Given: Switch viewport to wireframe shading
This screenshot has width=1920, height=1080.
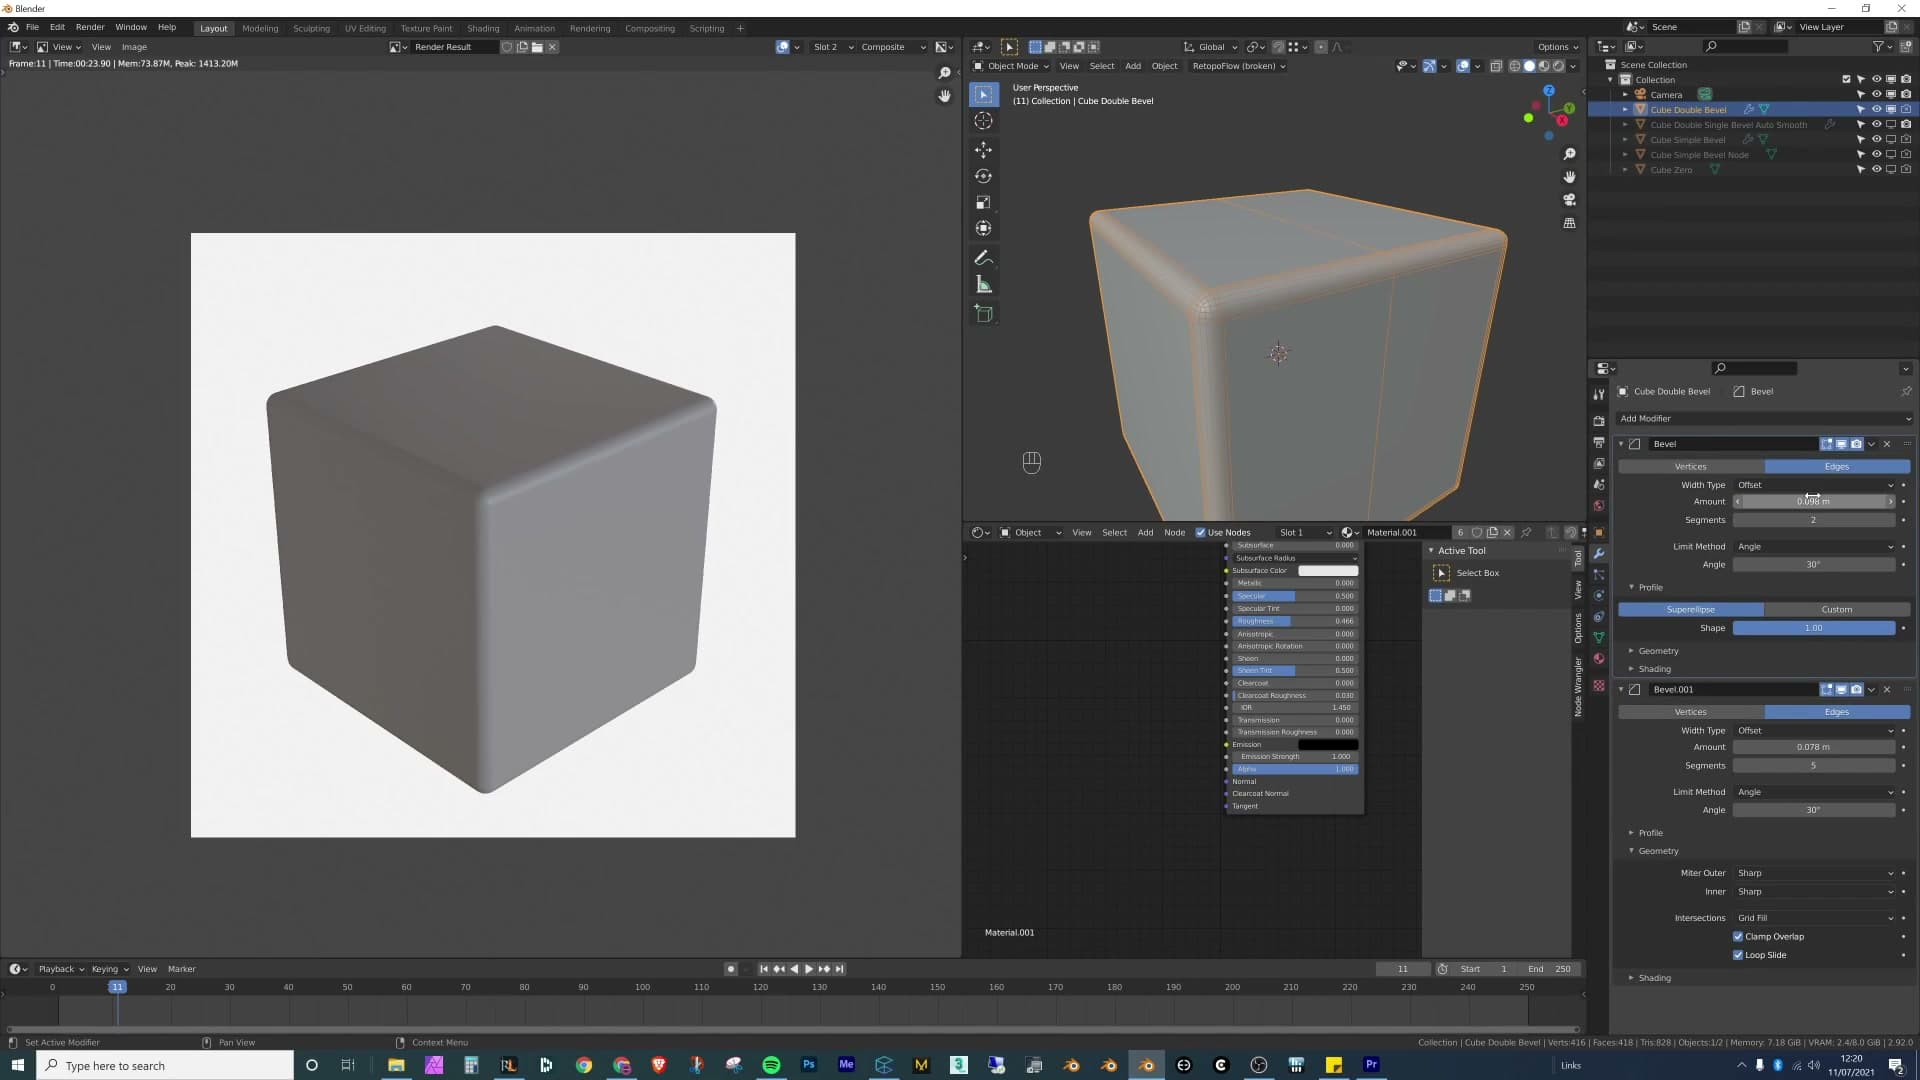Looking at the screenshot, I should tap(1515, 66).
